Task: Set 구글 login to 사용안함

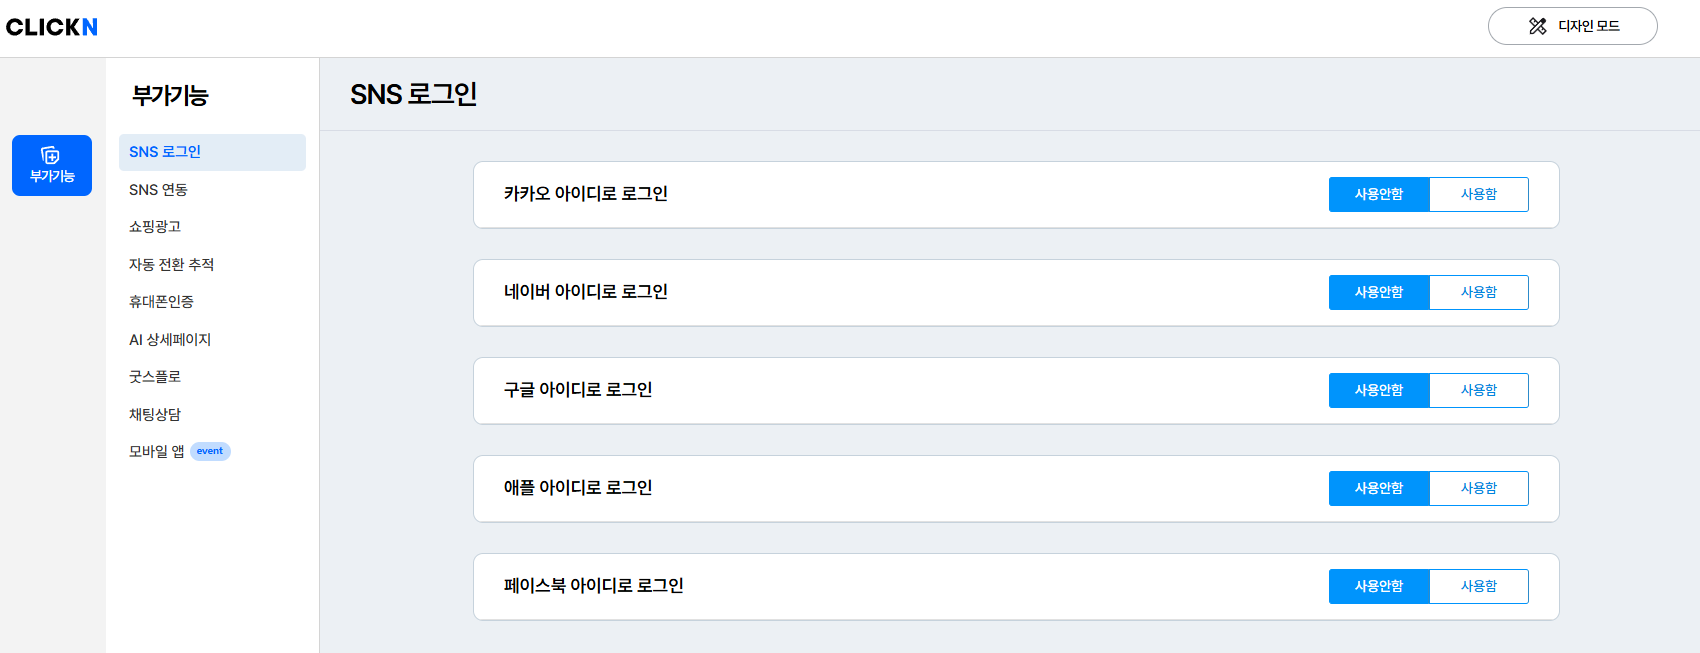Action: coord(1379,391)
